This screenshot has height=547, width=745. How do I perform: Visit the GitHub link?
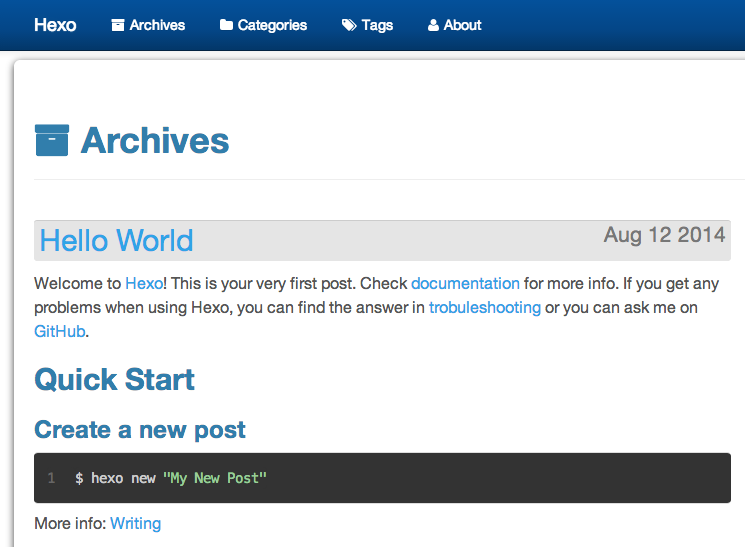(x=60, y=331)
